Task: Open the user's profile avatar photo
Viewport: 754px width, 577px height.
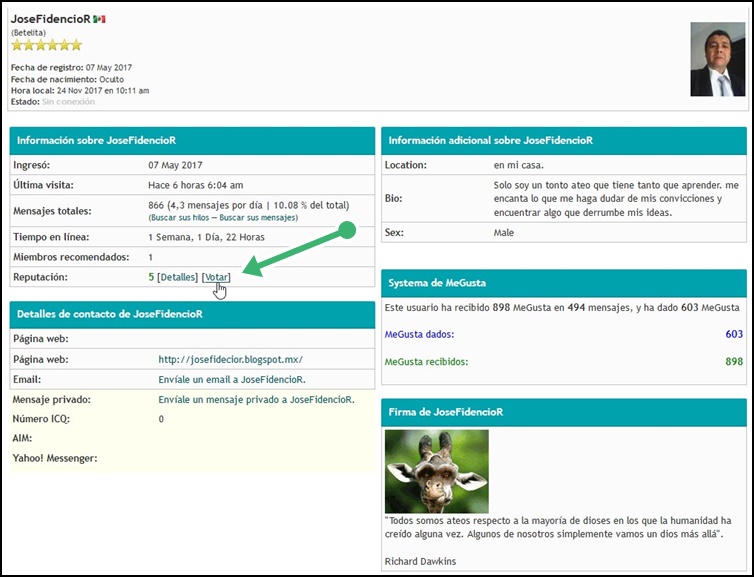Action: [717, 59]
